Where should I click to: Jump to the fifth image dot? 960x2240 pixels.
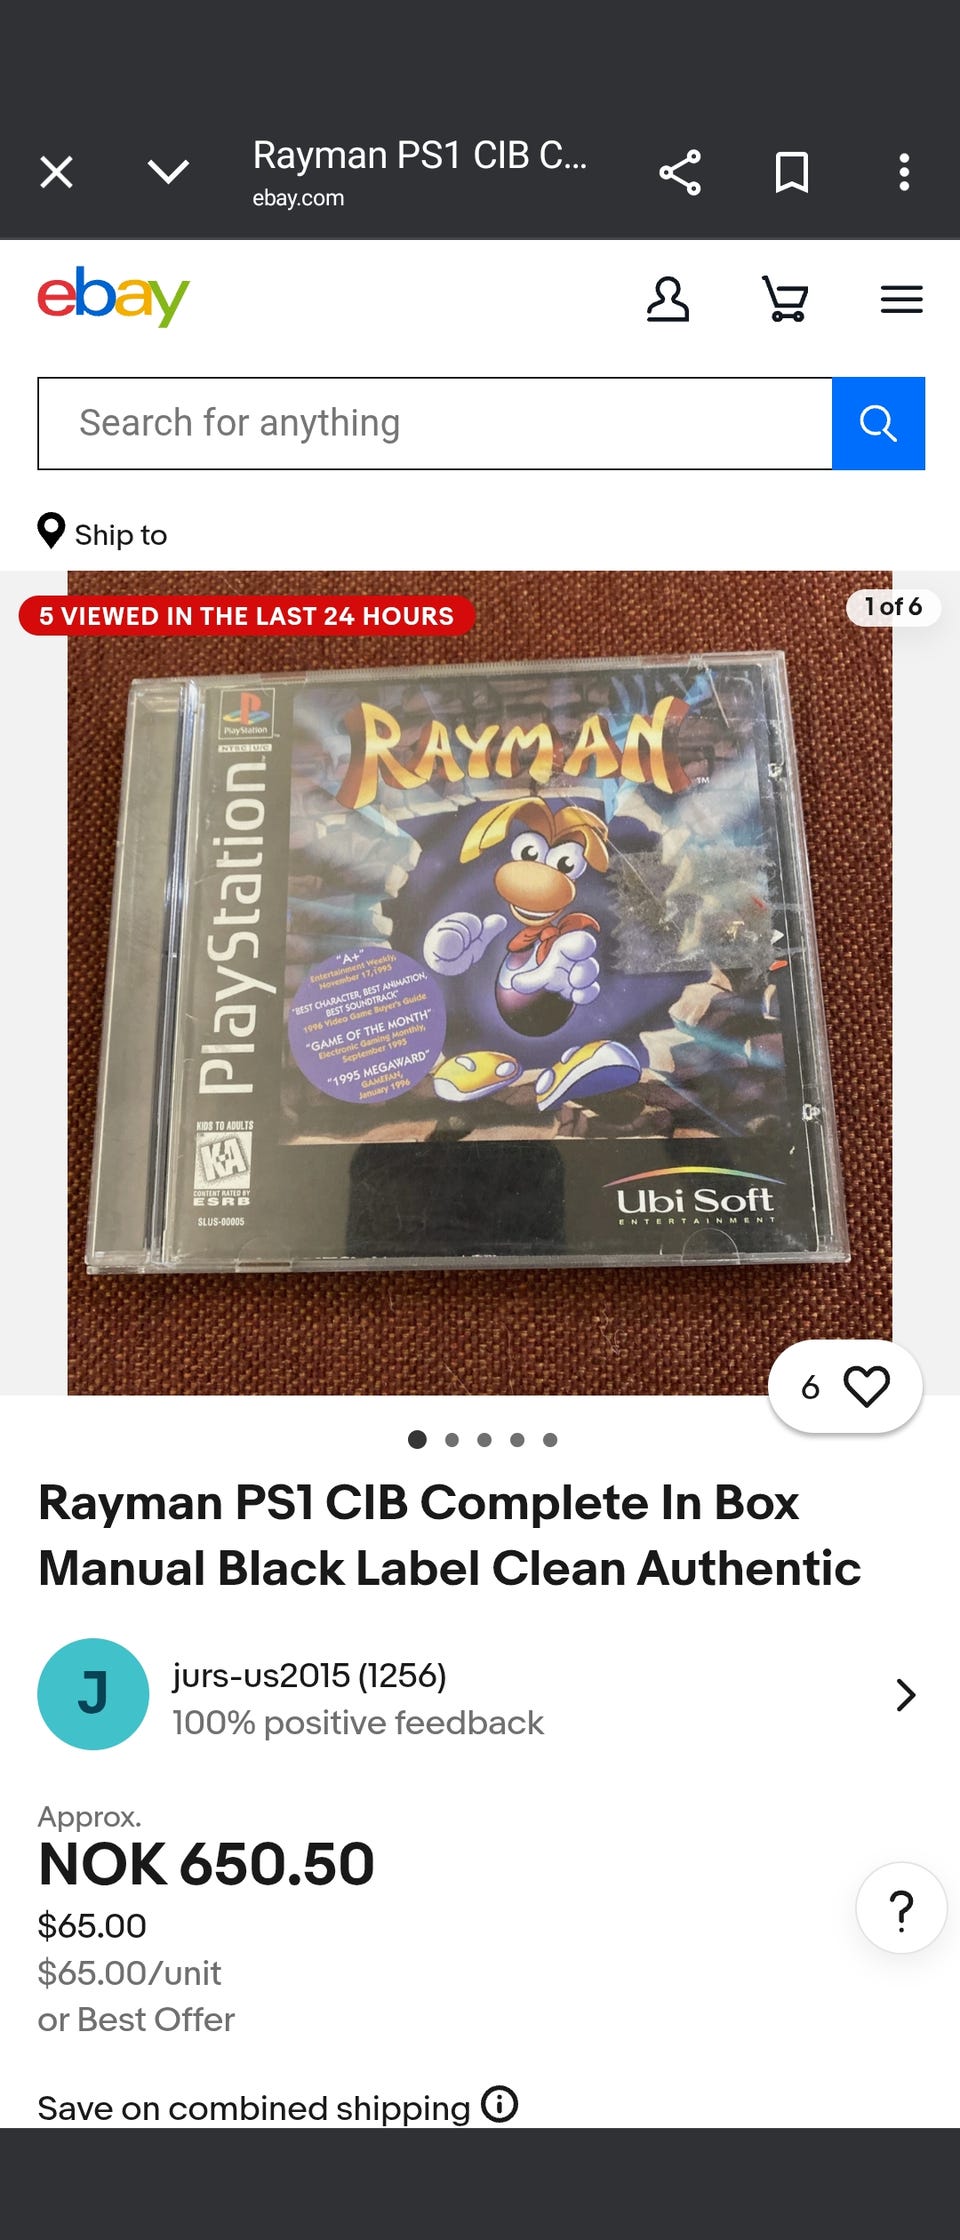(x=550, y=1440)
